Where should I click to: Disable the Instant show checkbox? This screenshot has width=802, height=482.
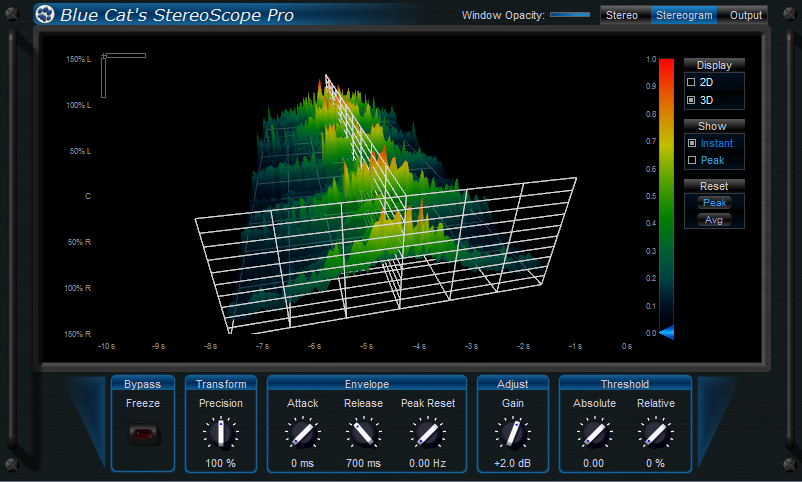click(x=692, y=143)
